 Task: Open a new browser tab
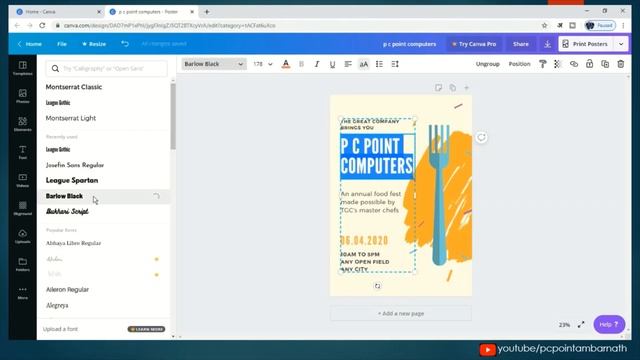click(x=207, y=12)
